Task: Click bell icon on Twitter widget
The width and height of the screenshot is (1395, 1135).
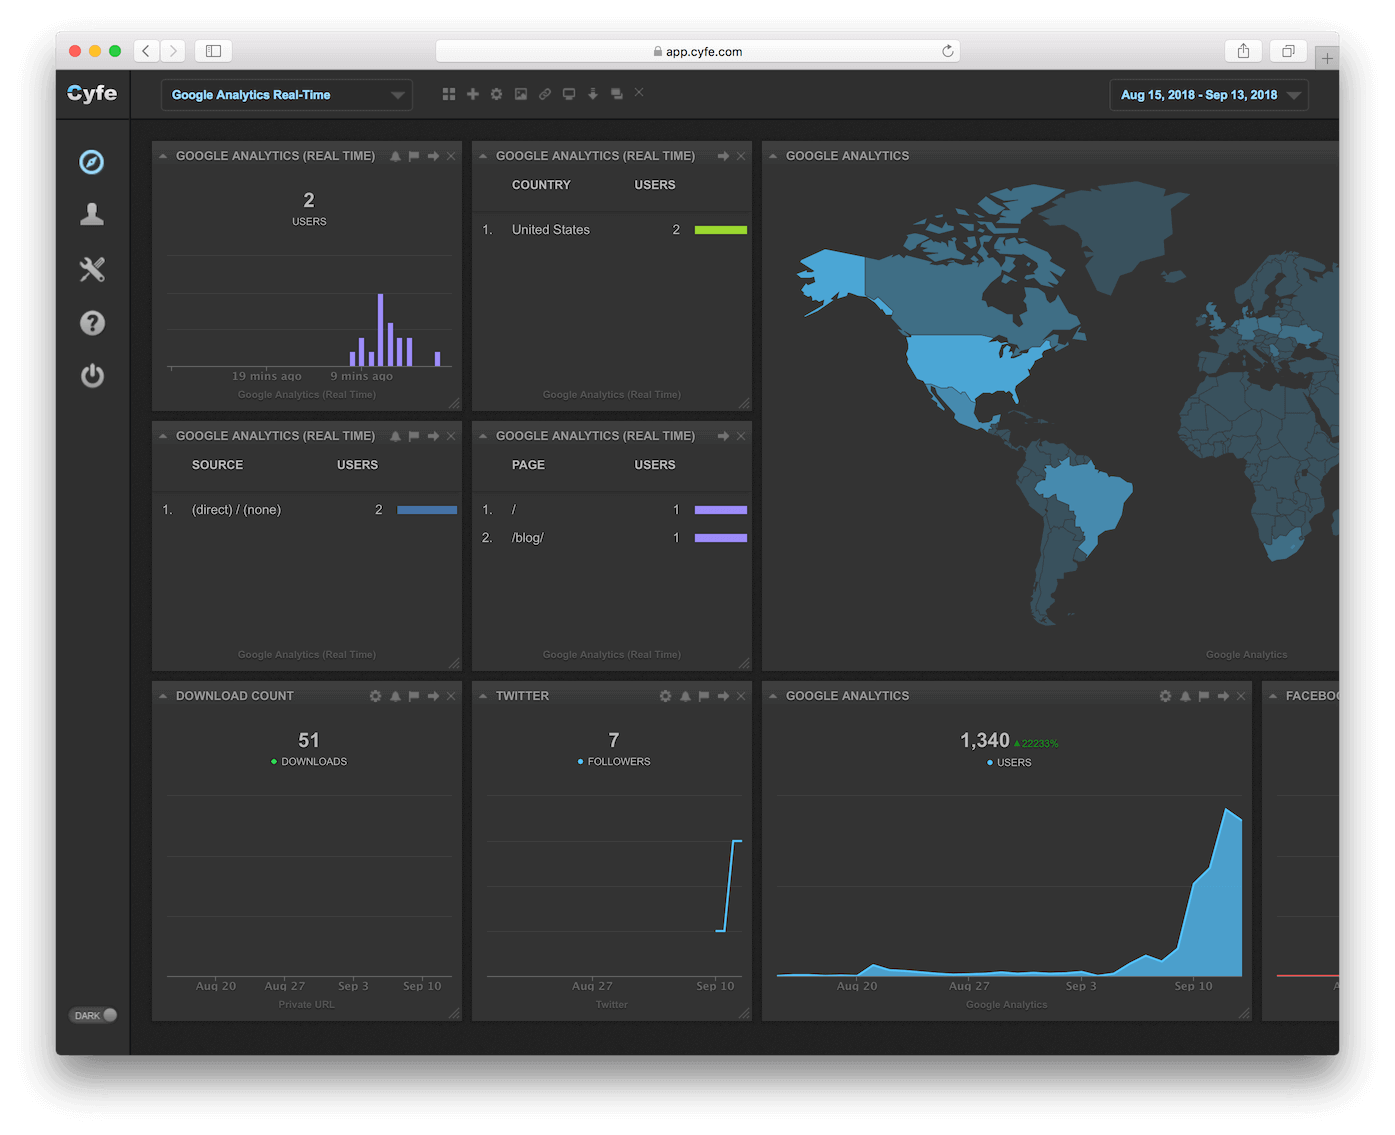Action: coord(685,696)
